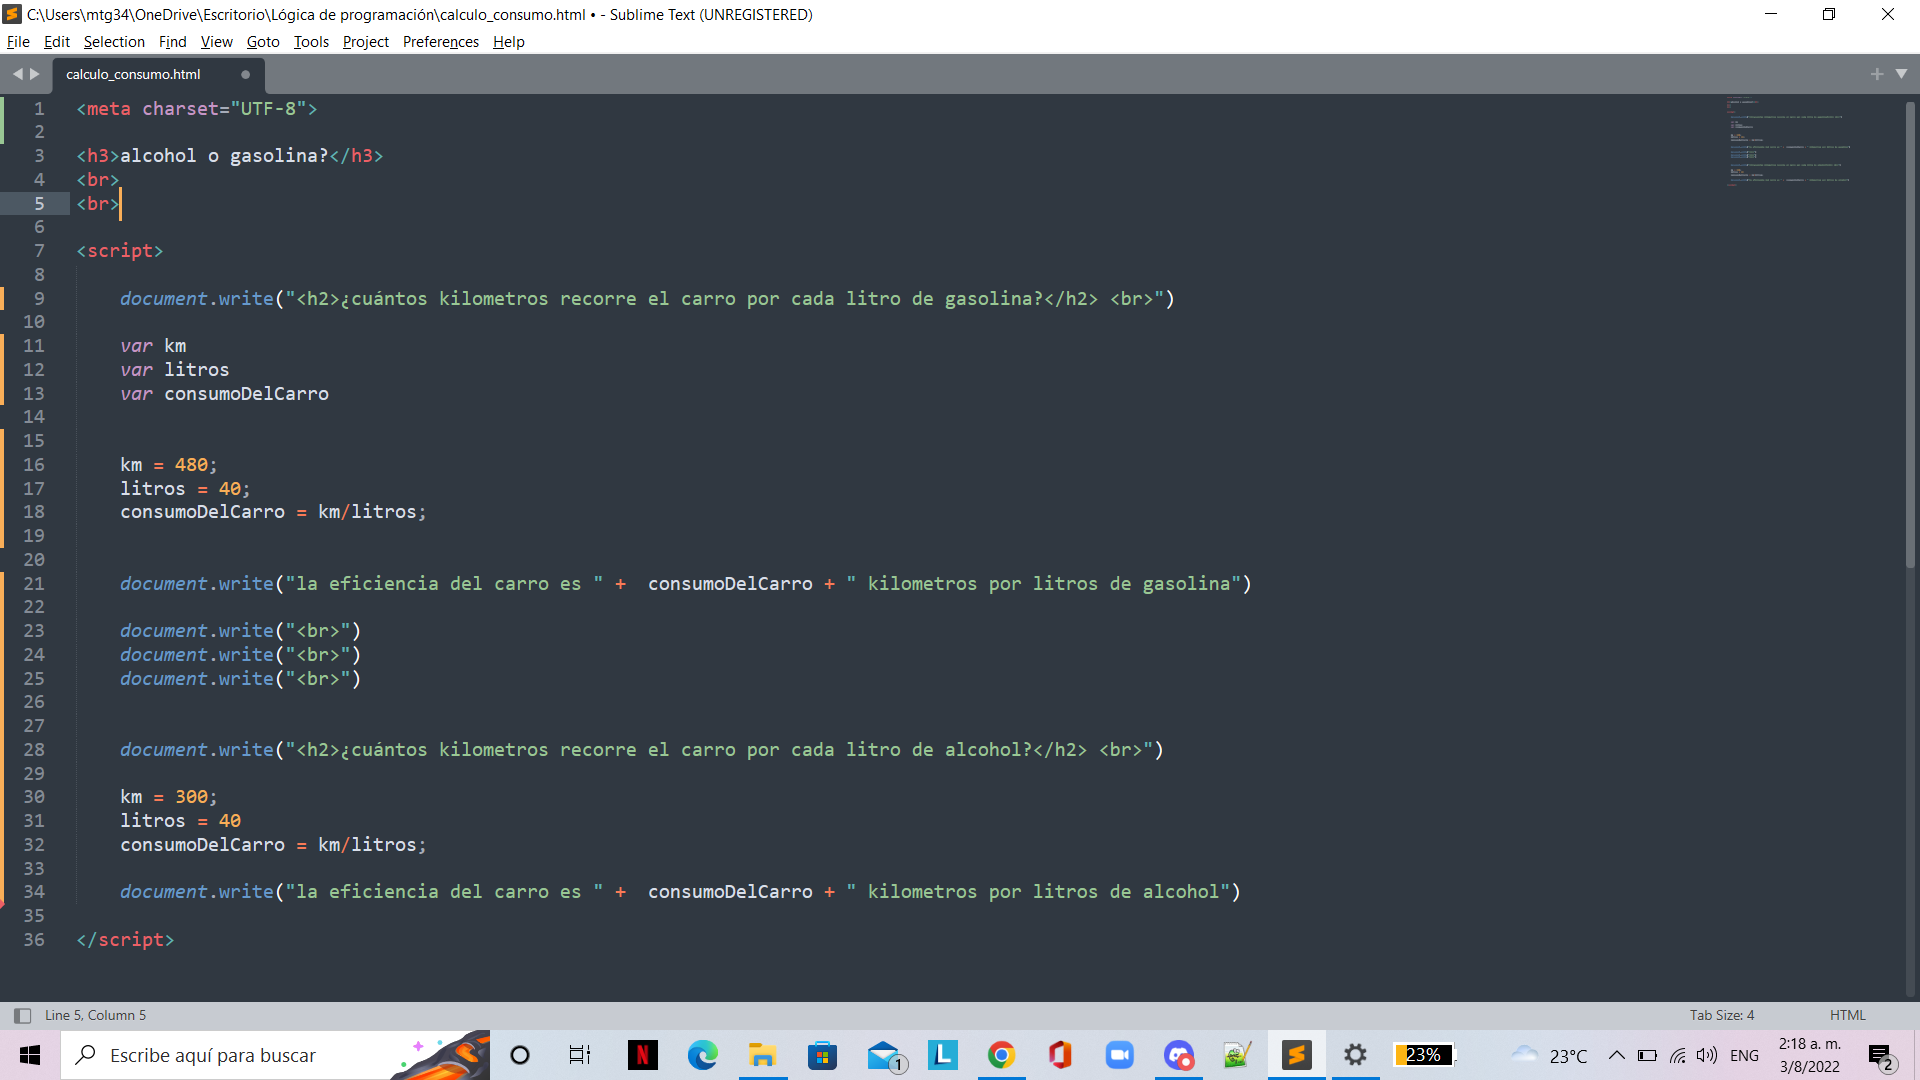Click the closing </script> tag

coord(125,940)
